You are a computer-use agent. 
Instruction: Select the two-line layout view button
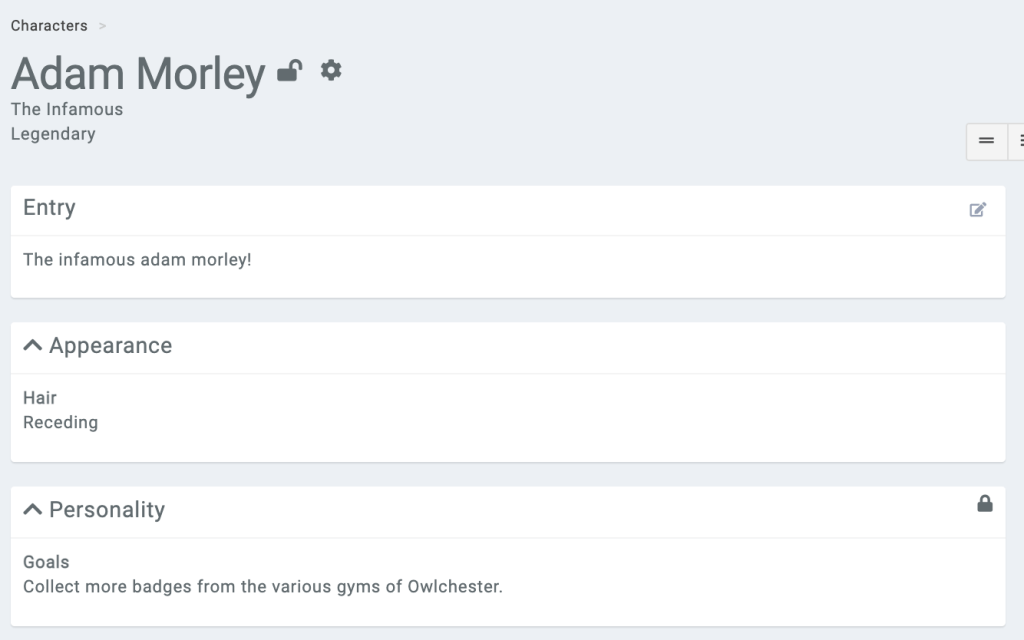pyautogui.click(x=986, y=141)
